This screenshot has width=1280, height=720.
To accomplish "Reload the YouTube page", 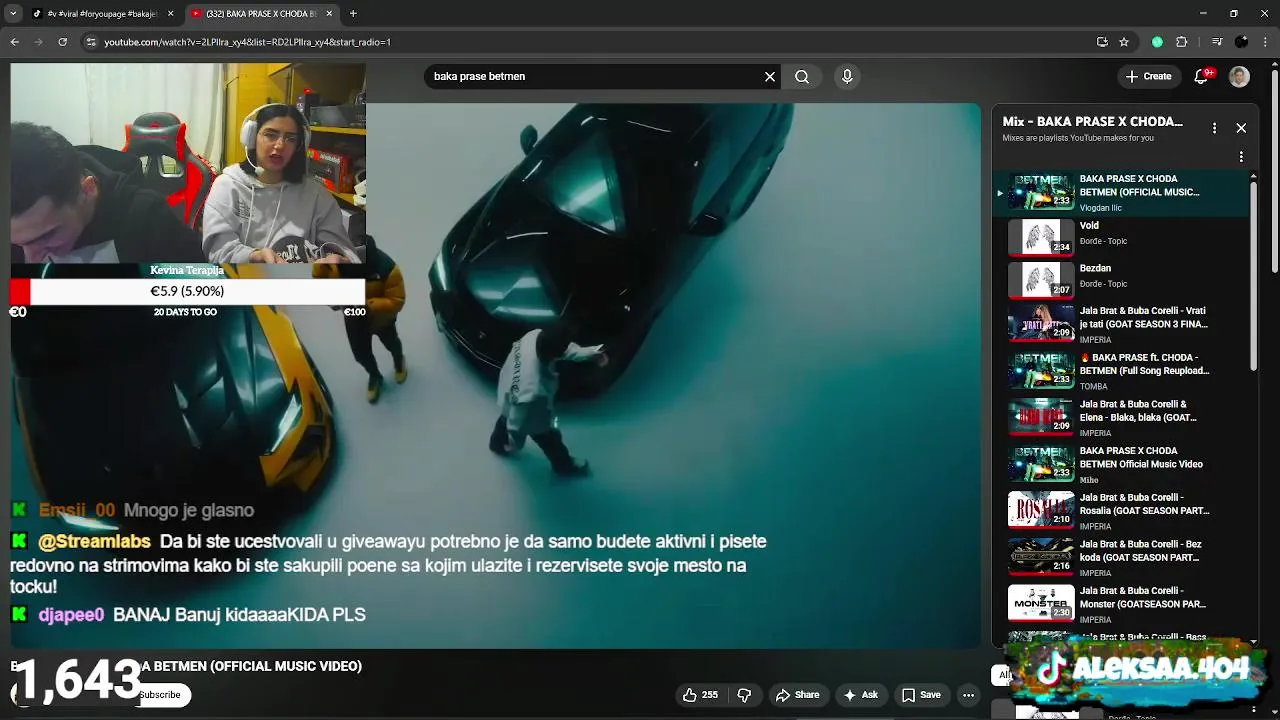I will pyautogui.click(x=62, y=42).
